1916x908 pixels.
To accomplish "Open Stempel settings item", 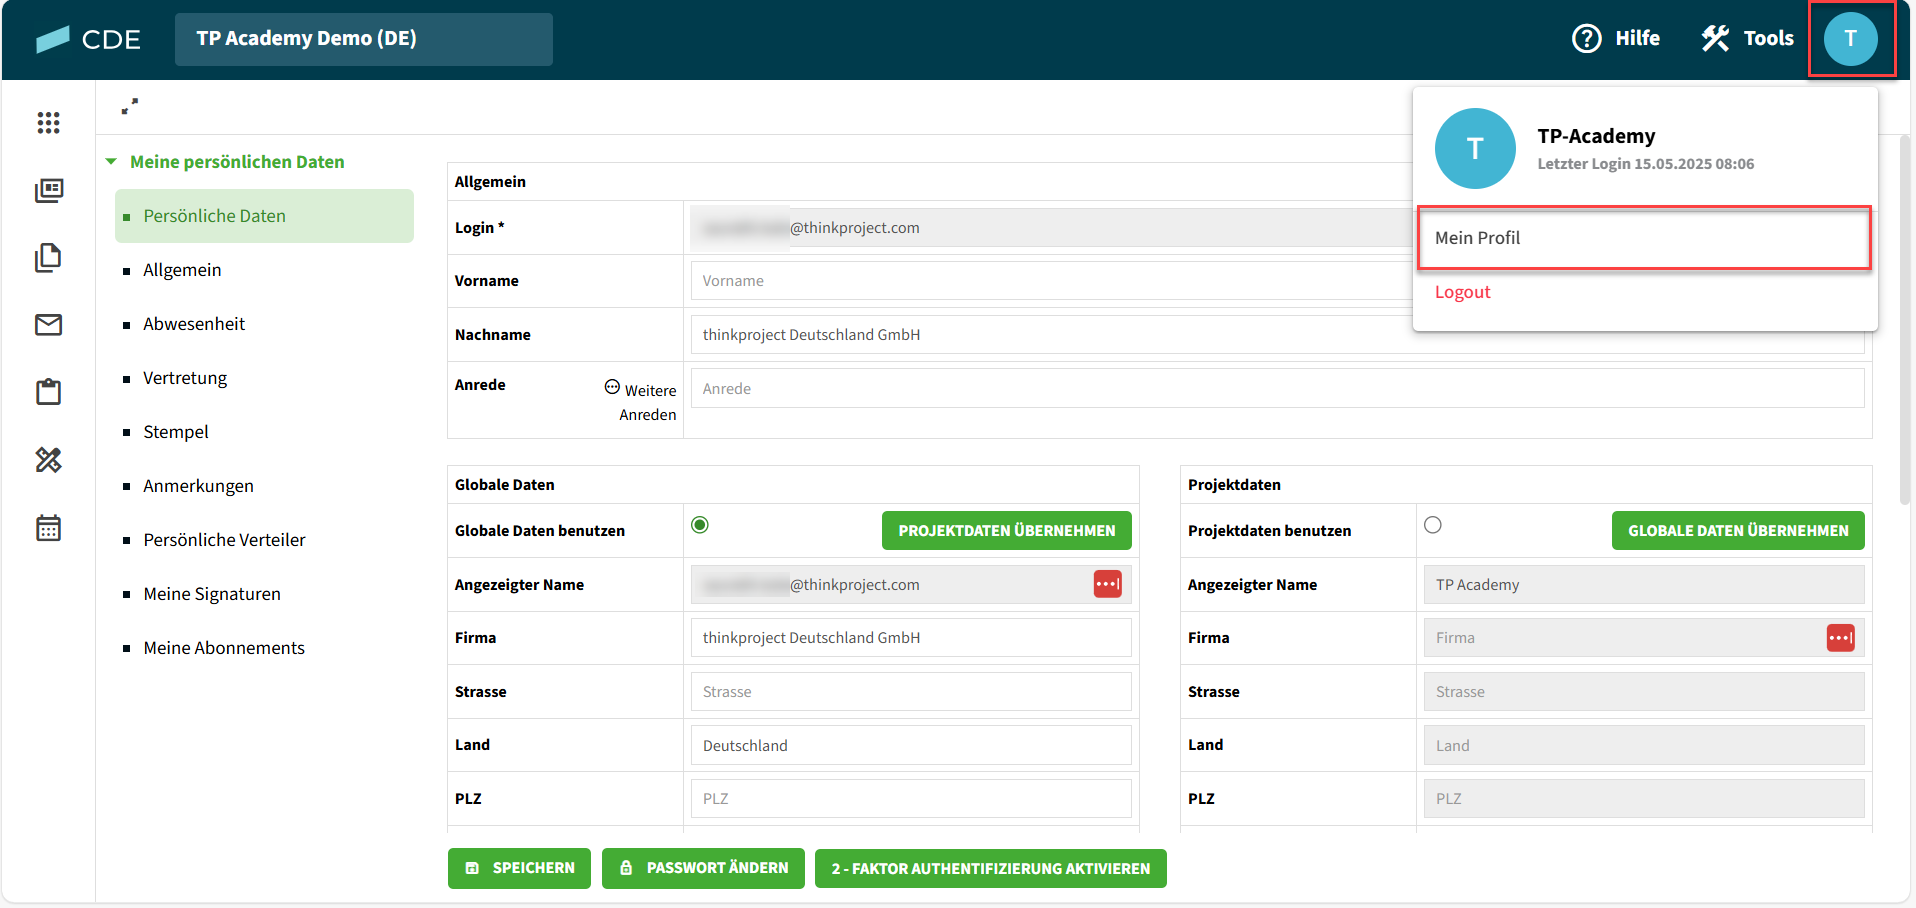I will [x=176, y=432].
